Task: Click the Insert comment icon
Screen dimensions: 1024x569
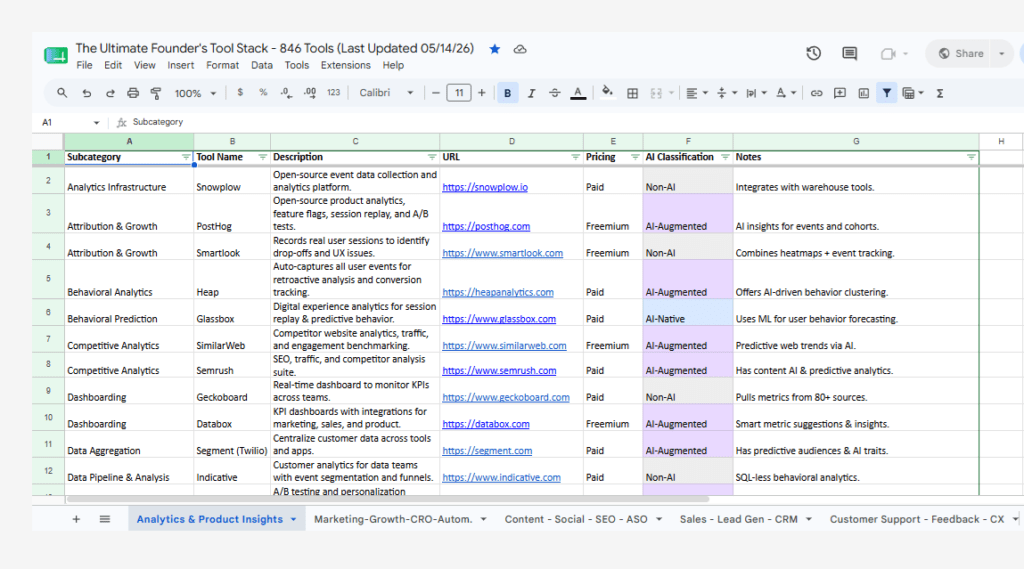Action: (840, 93)
